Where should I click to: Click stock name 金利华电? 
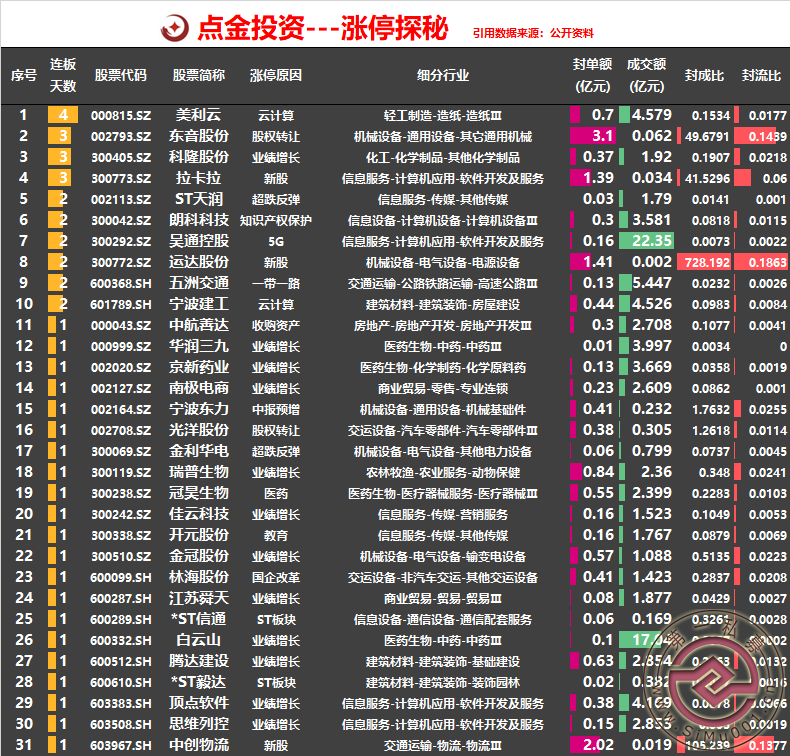(x=199, y=451)
